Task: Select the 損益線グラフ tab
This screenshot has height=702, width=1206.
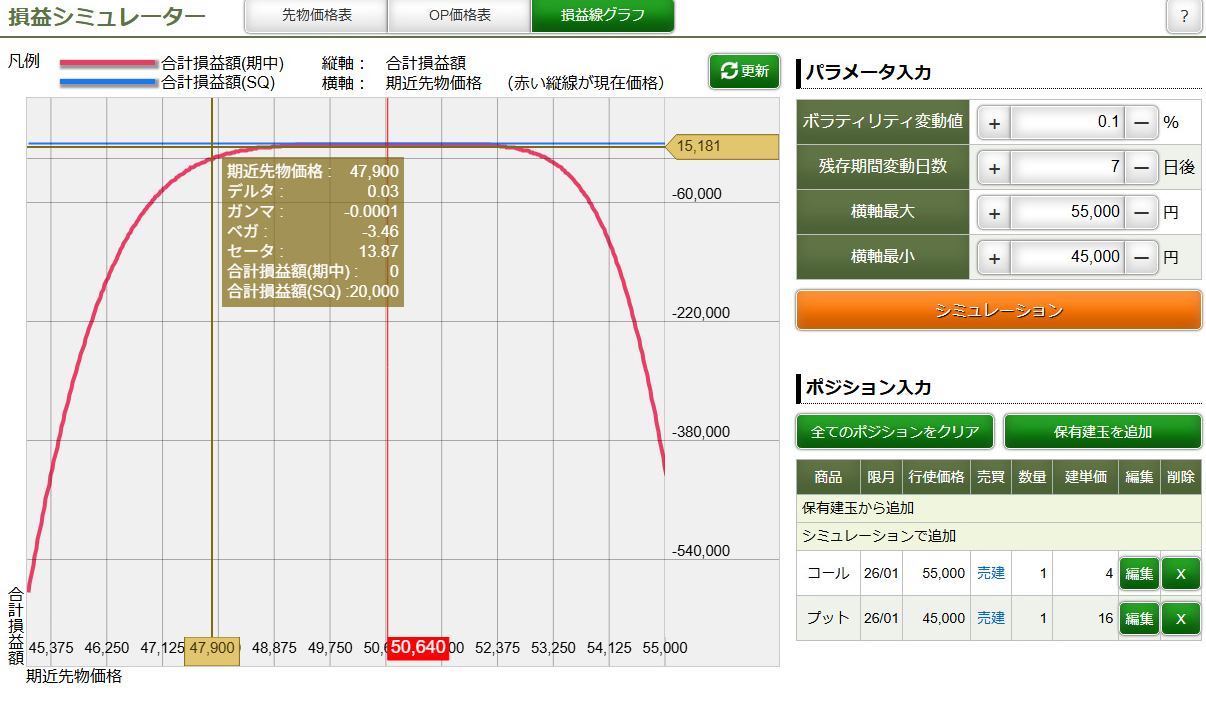Action: [x=602, y=16]
